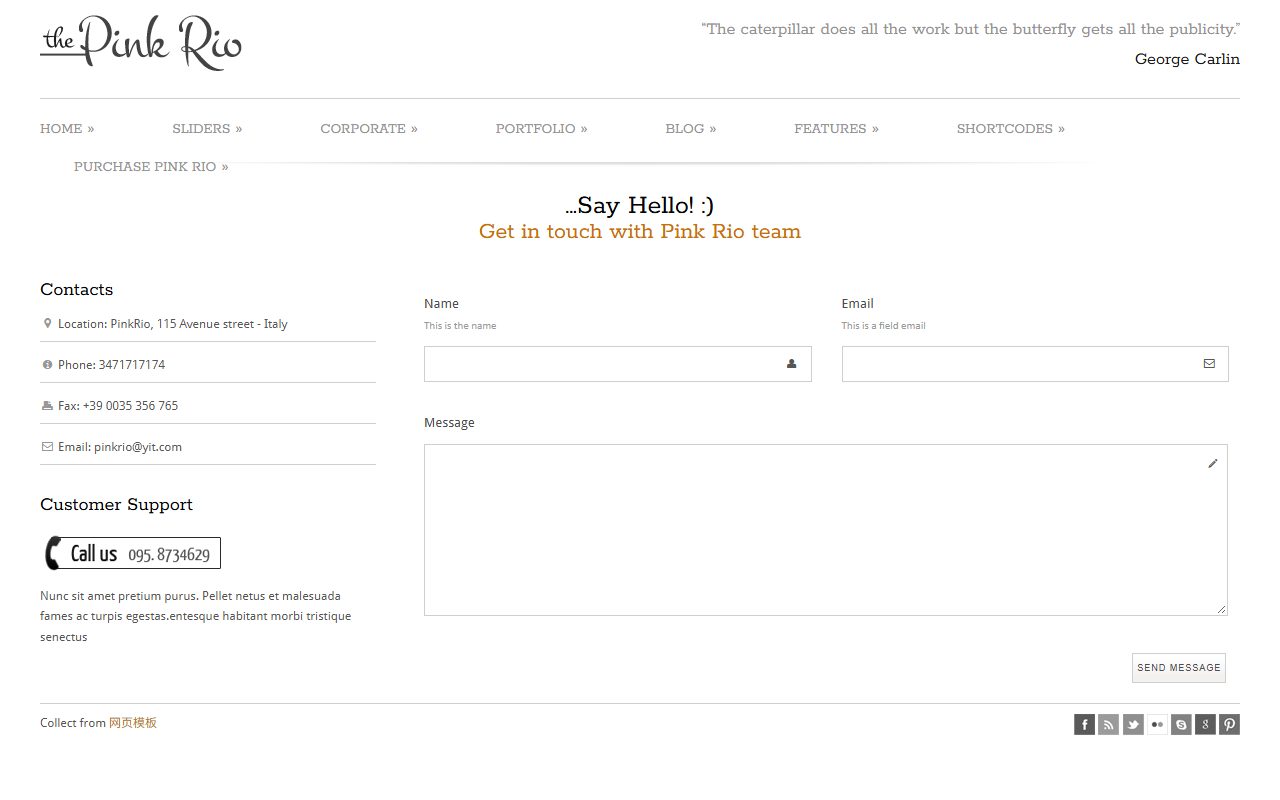Click the 'Contacts' heading
This screenshot has width=1280, height=800.
click(77, 290)
